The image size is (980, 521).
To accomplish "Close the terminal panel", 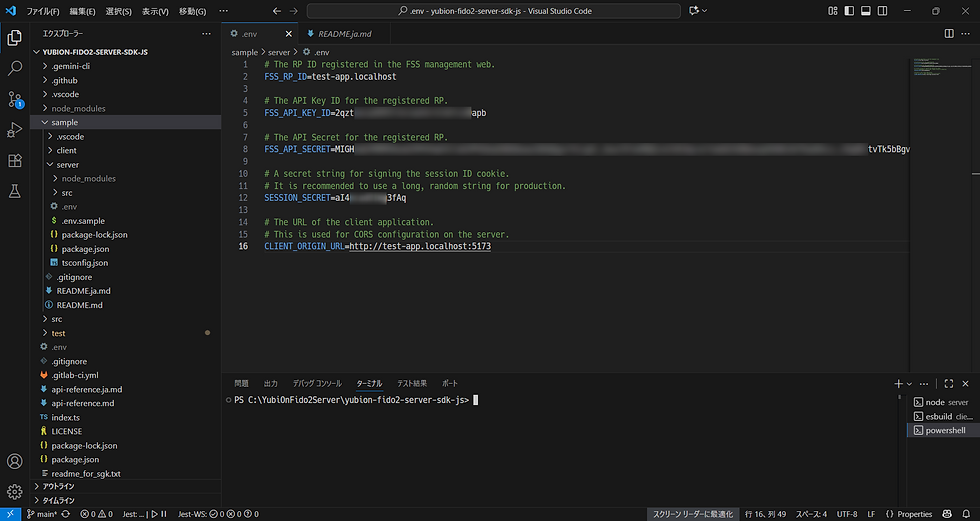I will [x=966, y=384].
